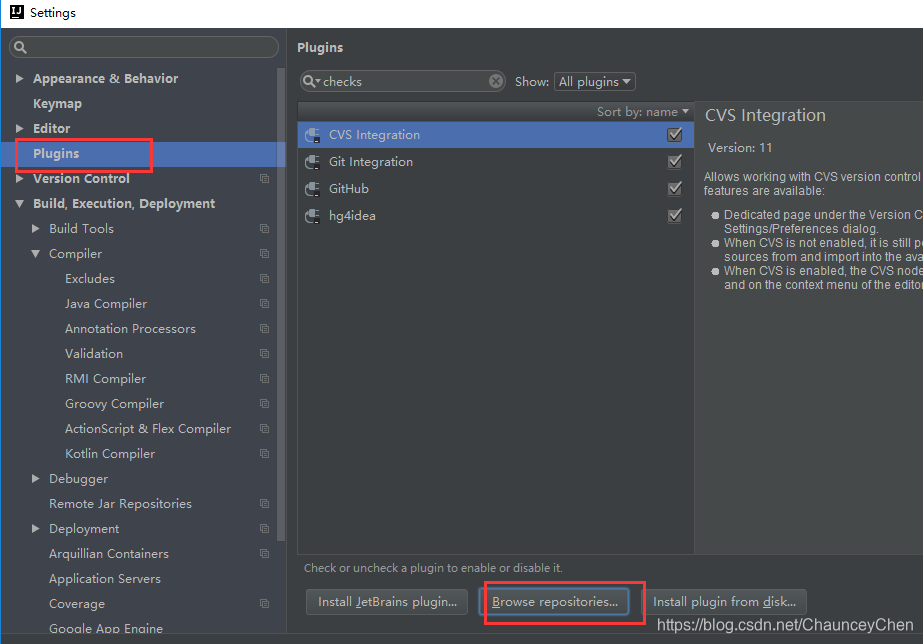Open Remote Jar Repositories settings

pyautogui.click(x=121, y=504)
